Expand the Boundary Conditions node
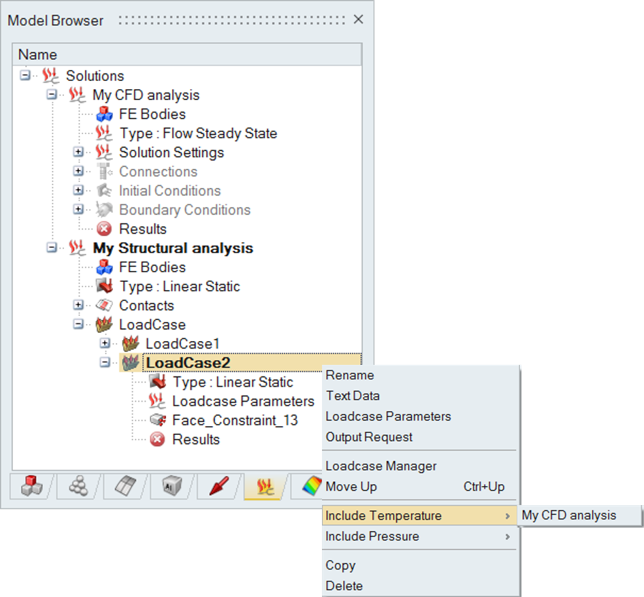The height and width of the screenshot is (597, 644). click(x=78, y=209)
